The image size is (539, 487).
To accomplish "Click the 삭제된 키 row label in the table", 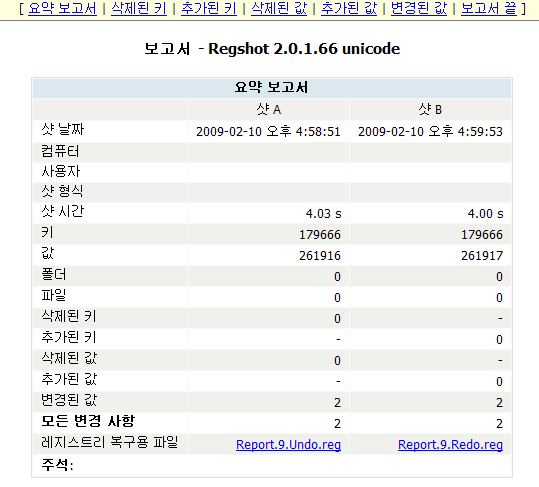I will [x=69, y=316].
